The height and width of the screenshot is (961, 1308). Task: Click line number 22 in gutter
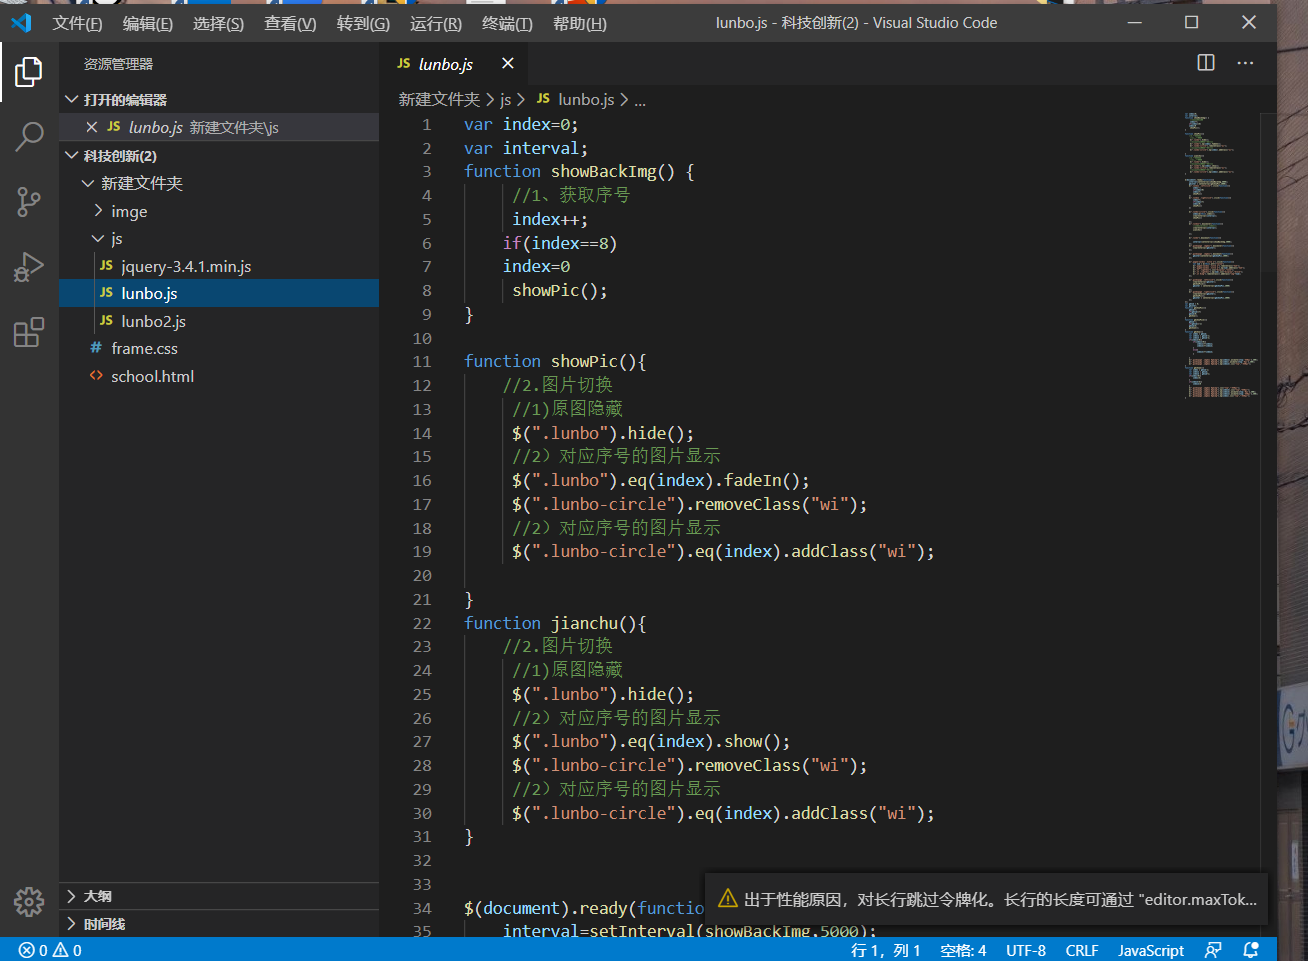422,623
